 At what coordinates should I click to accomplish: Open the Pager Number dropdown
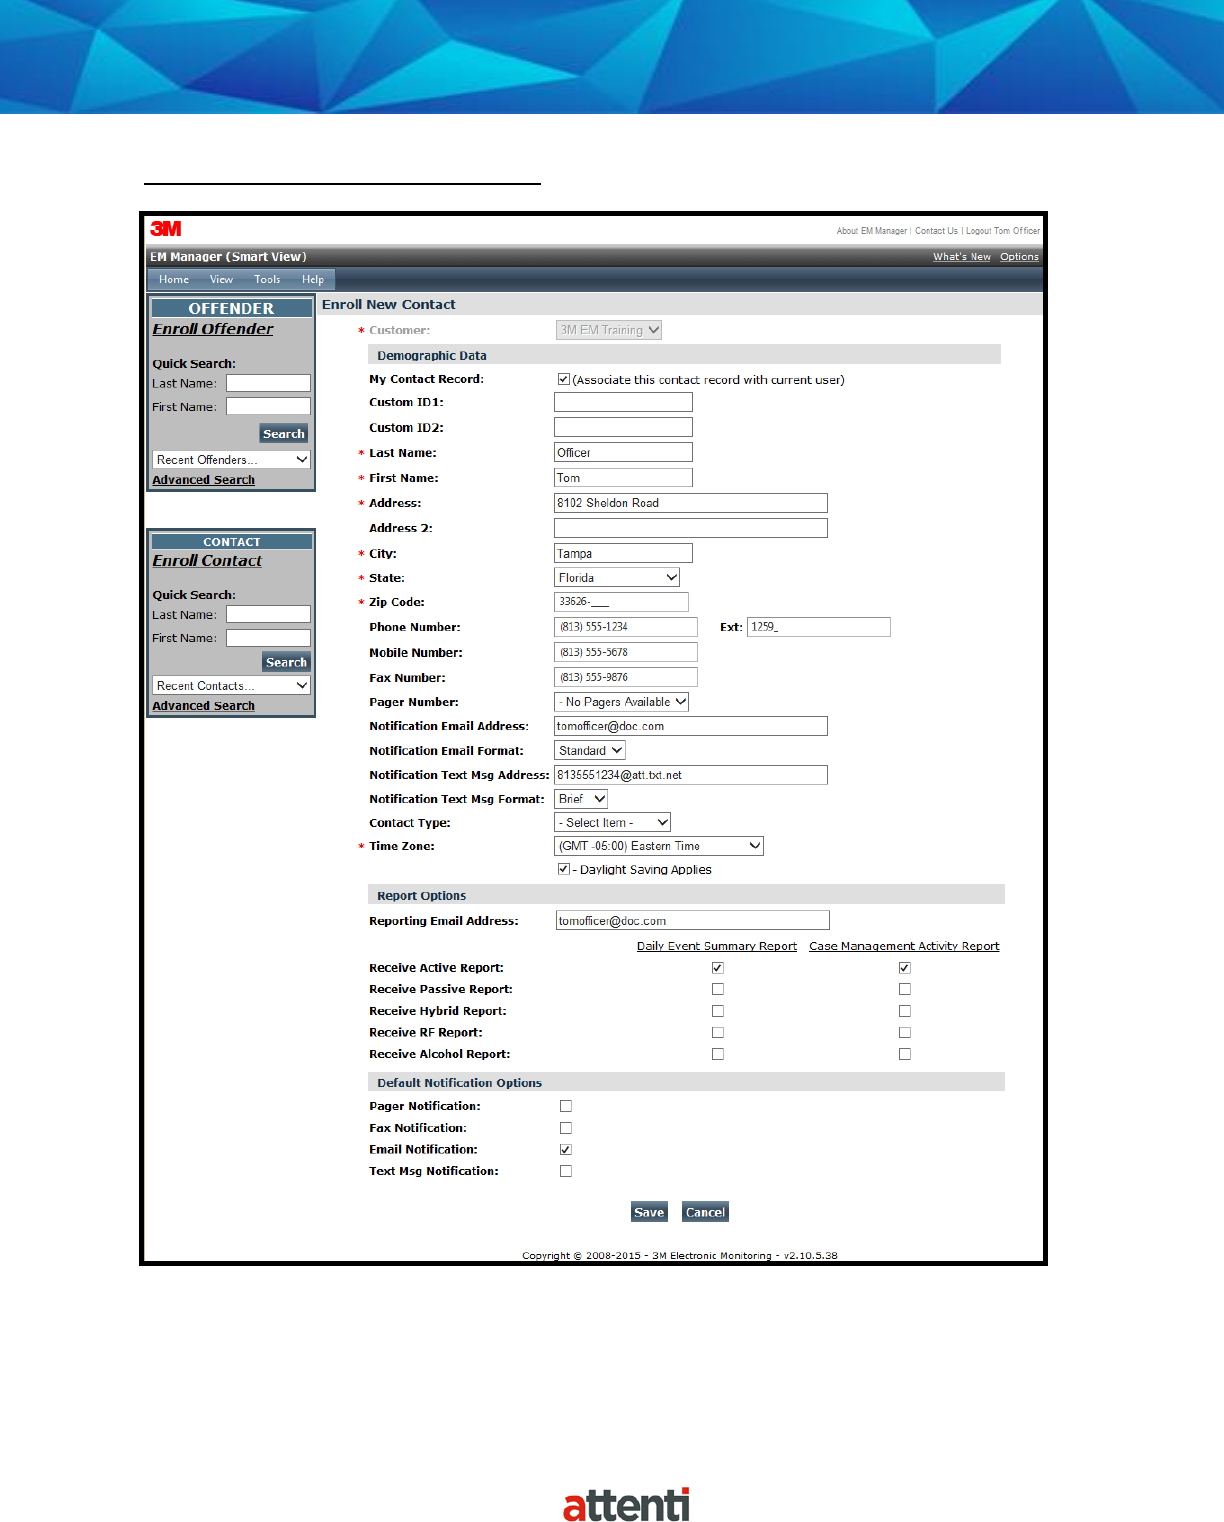(x=622, y=702)
